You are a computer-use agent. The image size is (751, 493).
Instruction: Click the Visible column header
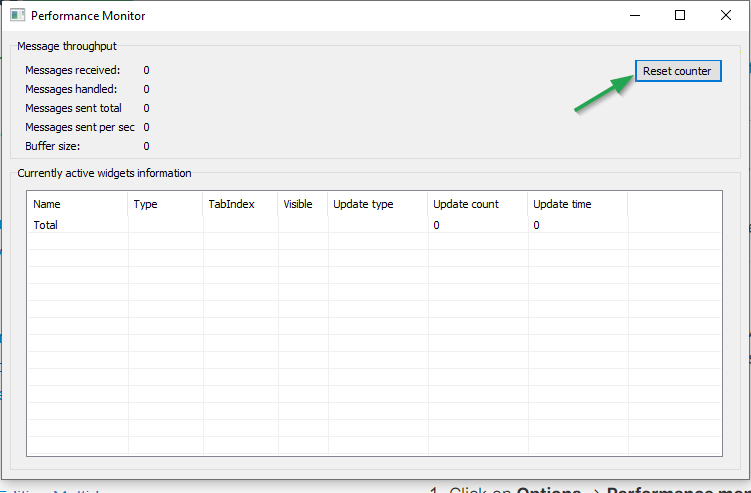[302, 204]
